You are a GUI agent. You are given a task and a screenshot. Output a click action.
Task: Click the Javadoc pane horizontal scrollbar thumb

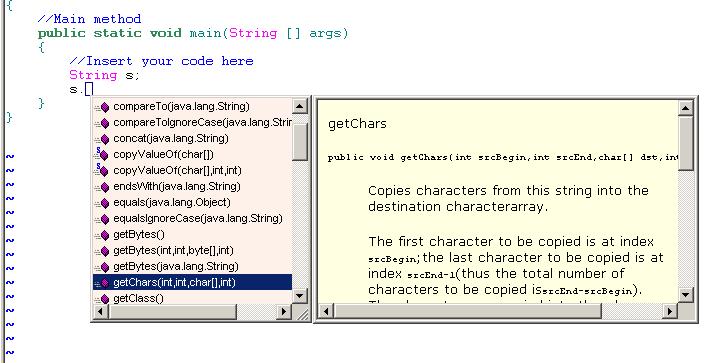click(x=467, y=311)
